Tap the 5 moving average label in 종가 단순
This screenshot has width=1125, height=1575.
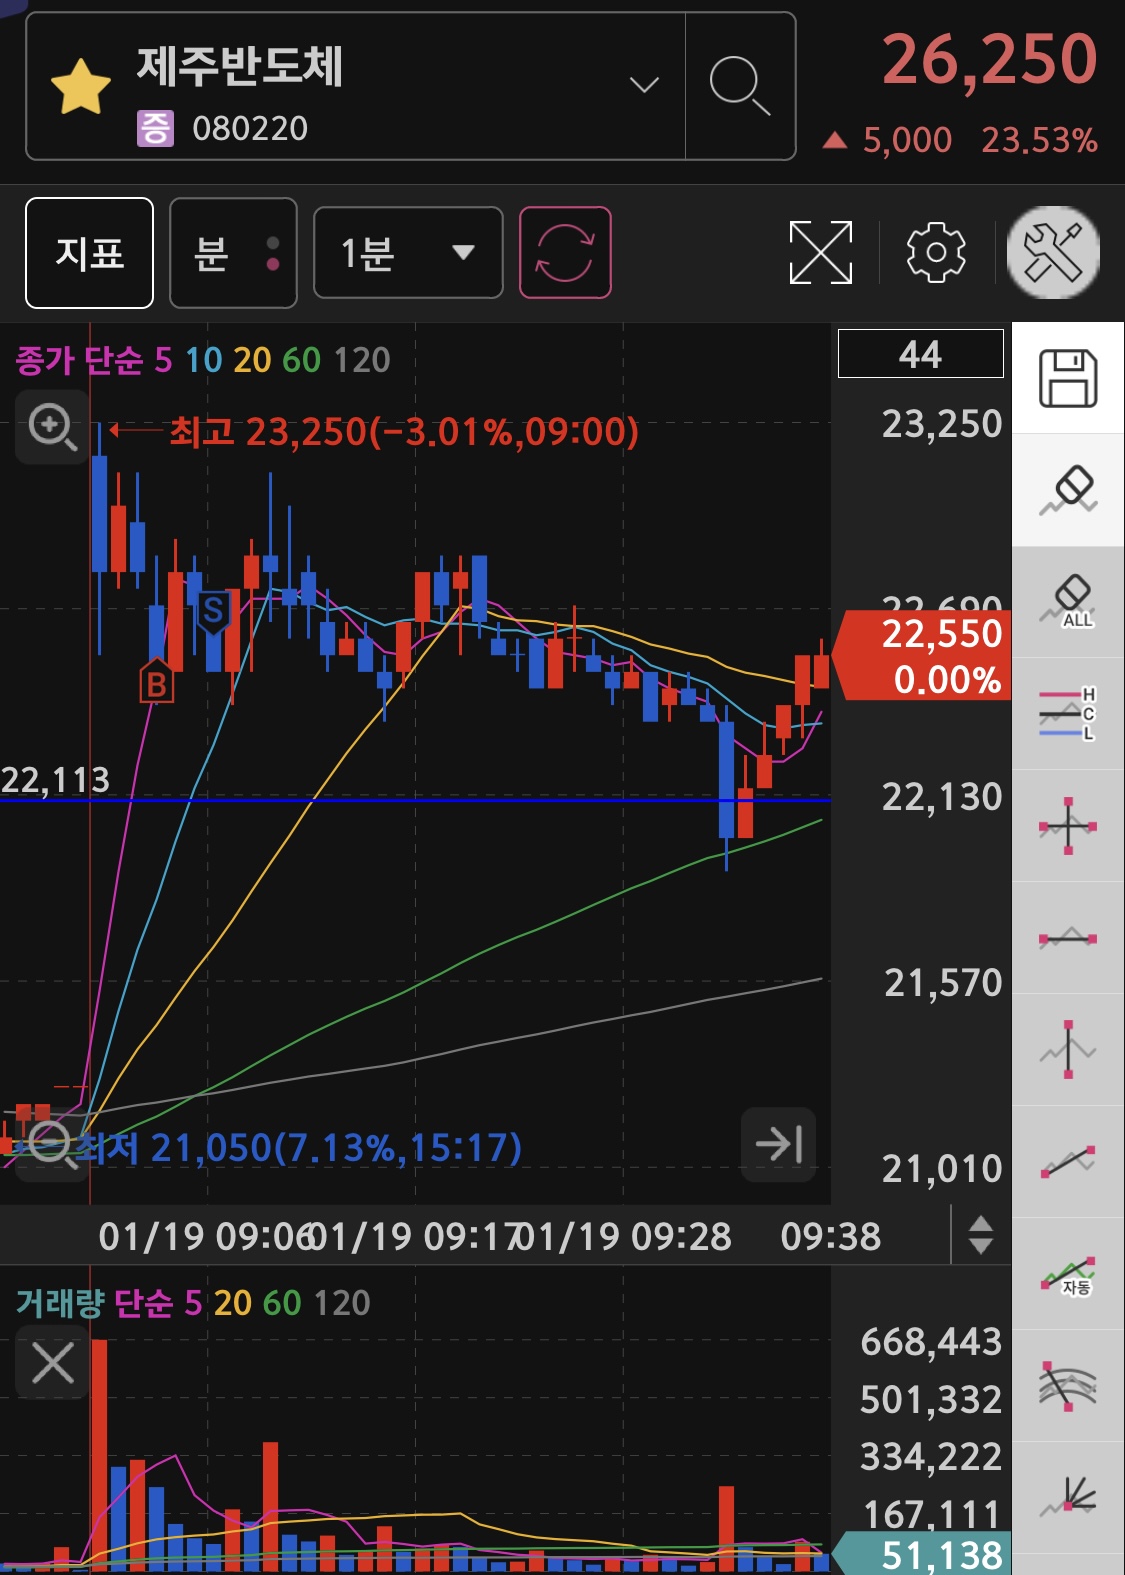(163, 360)
